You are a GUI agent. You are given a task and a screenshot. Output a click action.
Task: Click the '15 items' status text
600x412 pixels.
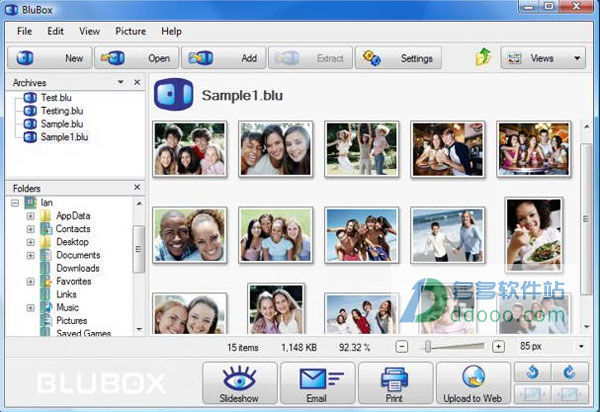pyautogui.click(x=243, y=347)
